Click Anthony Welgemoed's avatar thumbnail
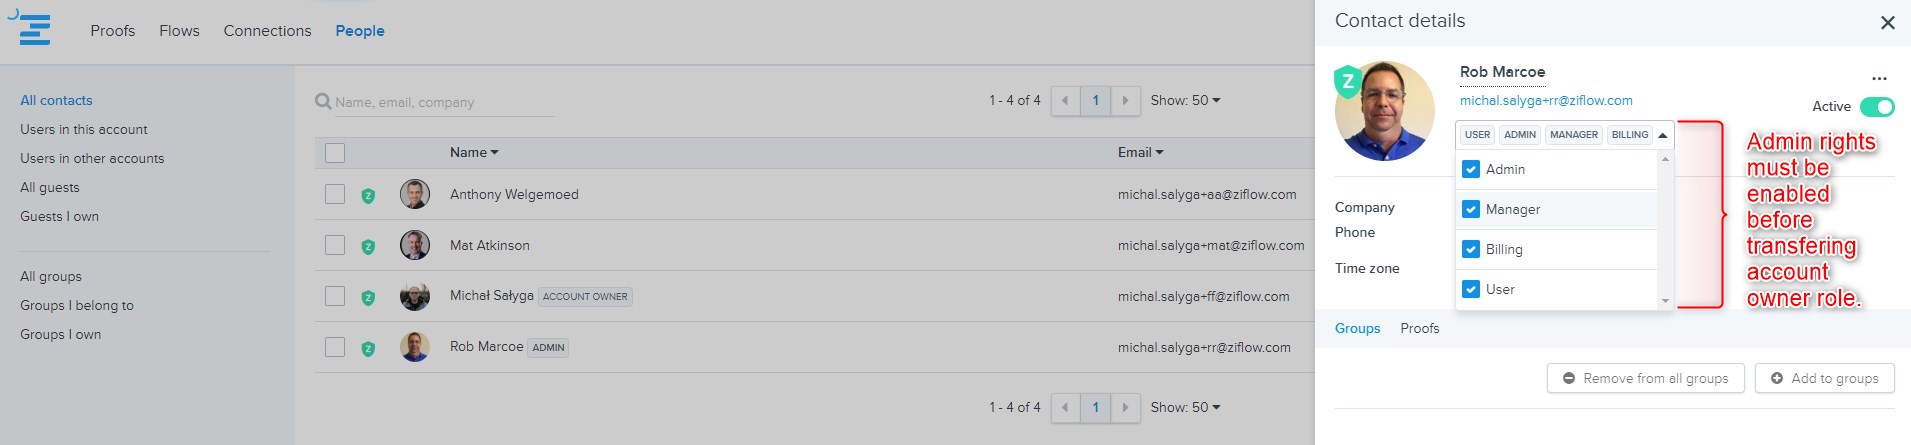 pos(414,194)
